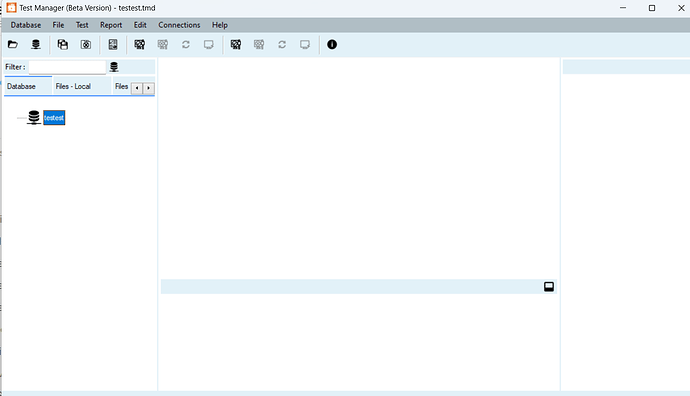
Task: Click the open folder toolbar icon
Action: (13, 44)
